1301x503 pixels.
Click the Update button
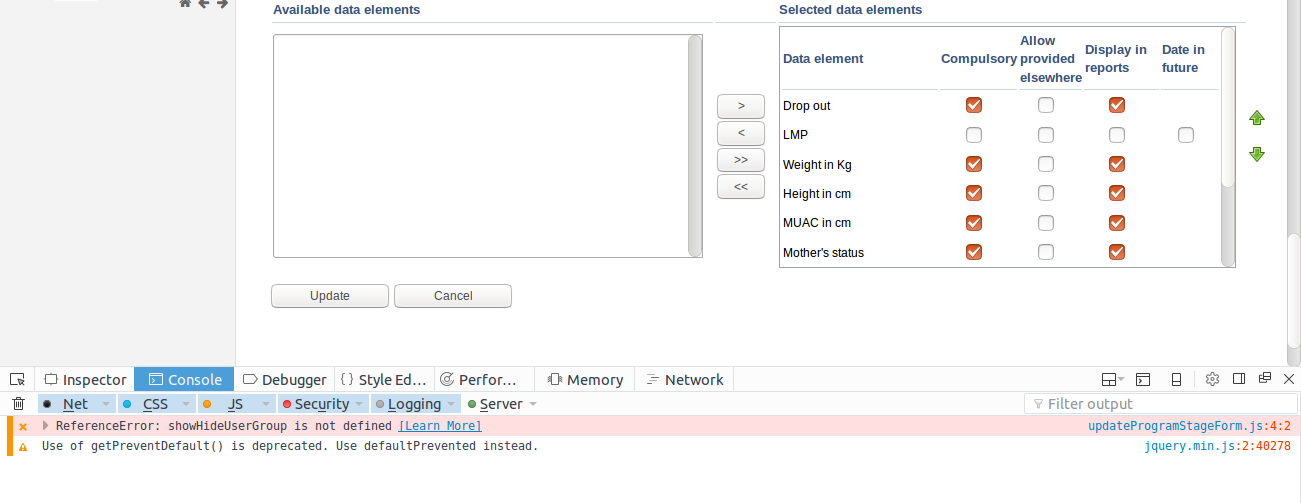pos(330,296)
